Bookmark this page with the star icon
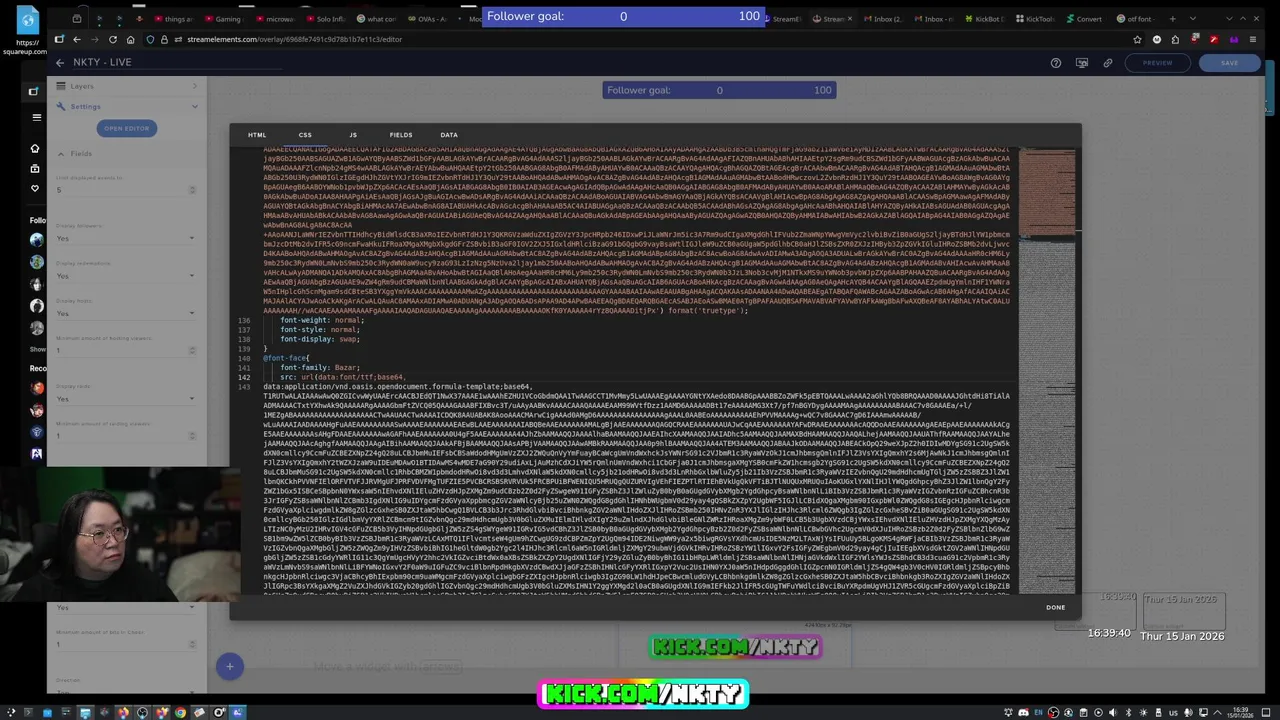The image size is (1280, 720). point(1137,39)
